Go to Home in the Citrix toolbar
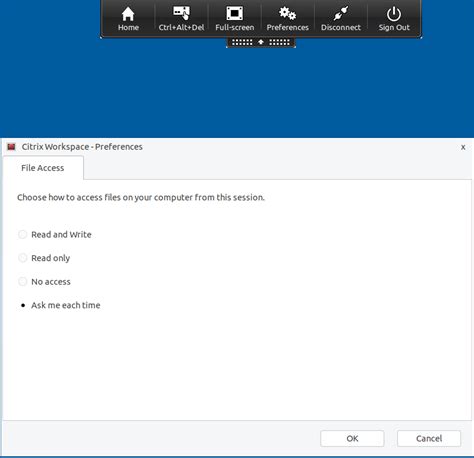The image size is (474, 458). click(x=128, y=19)
